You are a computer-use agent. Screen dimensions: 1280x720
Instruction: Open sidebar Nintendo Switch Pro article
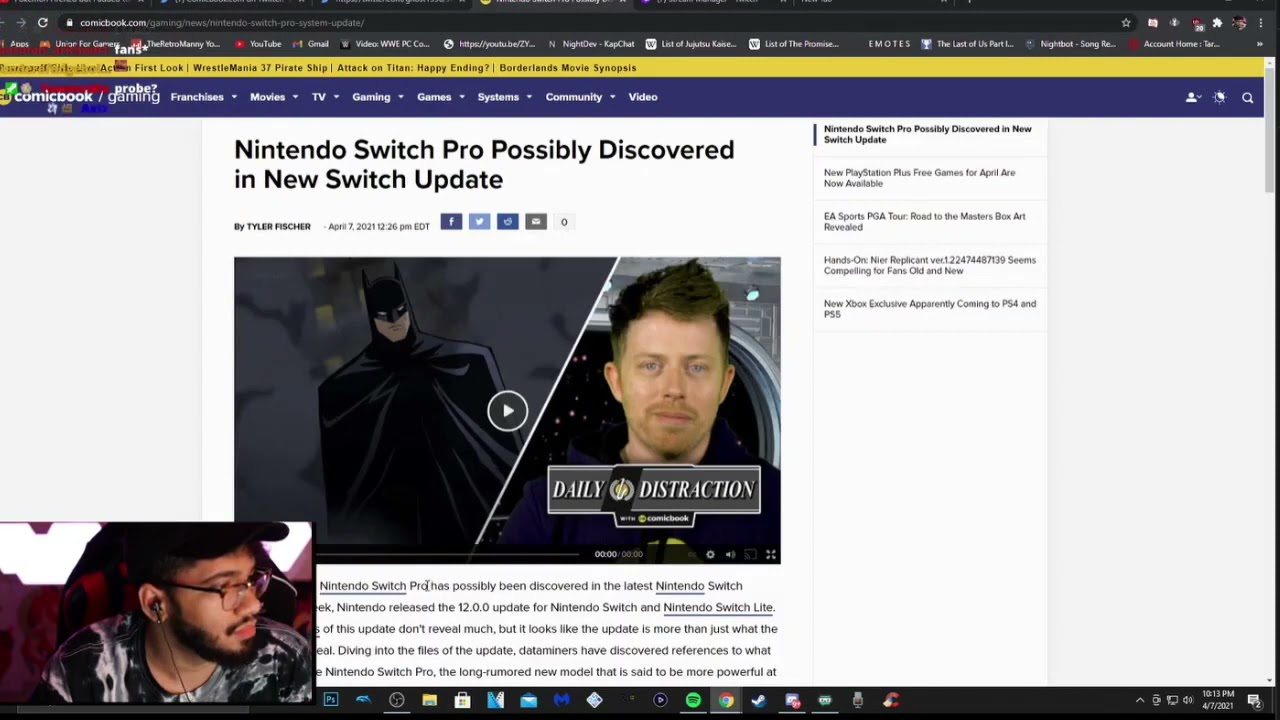point(927,134)
